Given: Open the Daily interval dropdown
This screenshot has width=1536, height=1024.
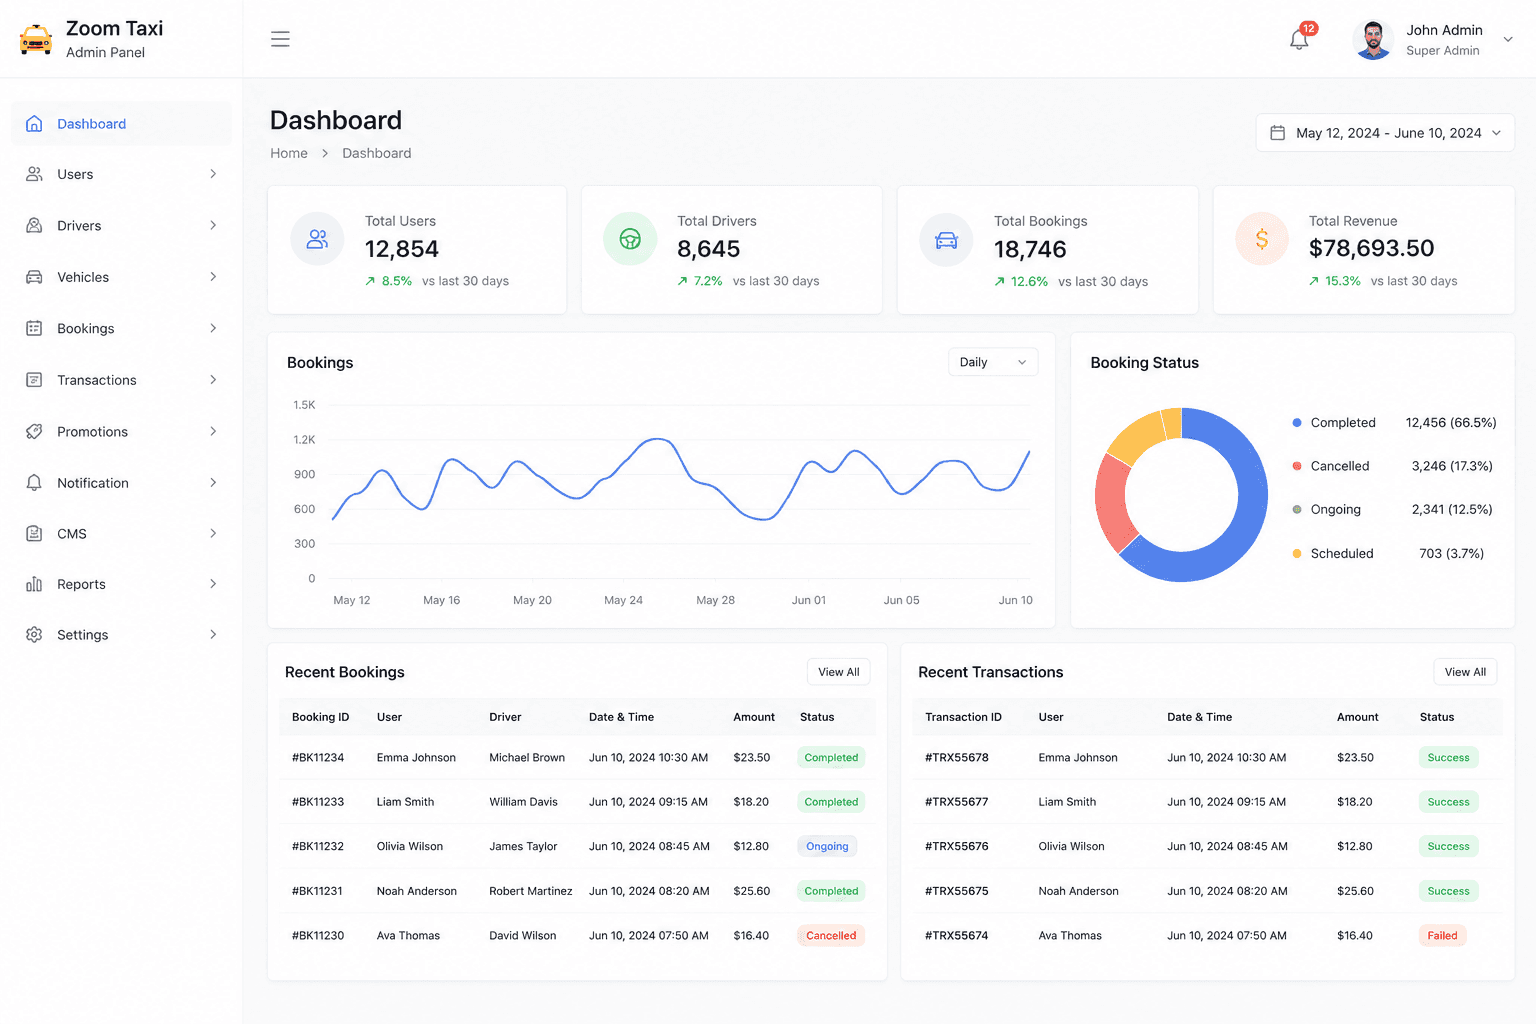Looking at the screenshot, I should point(993,362).
